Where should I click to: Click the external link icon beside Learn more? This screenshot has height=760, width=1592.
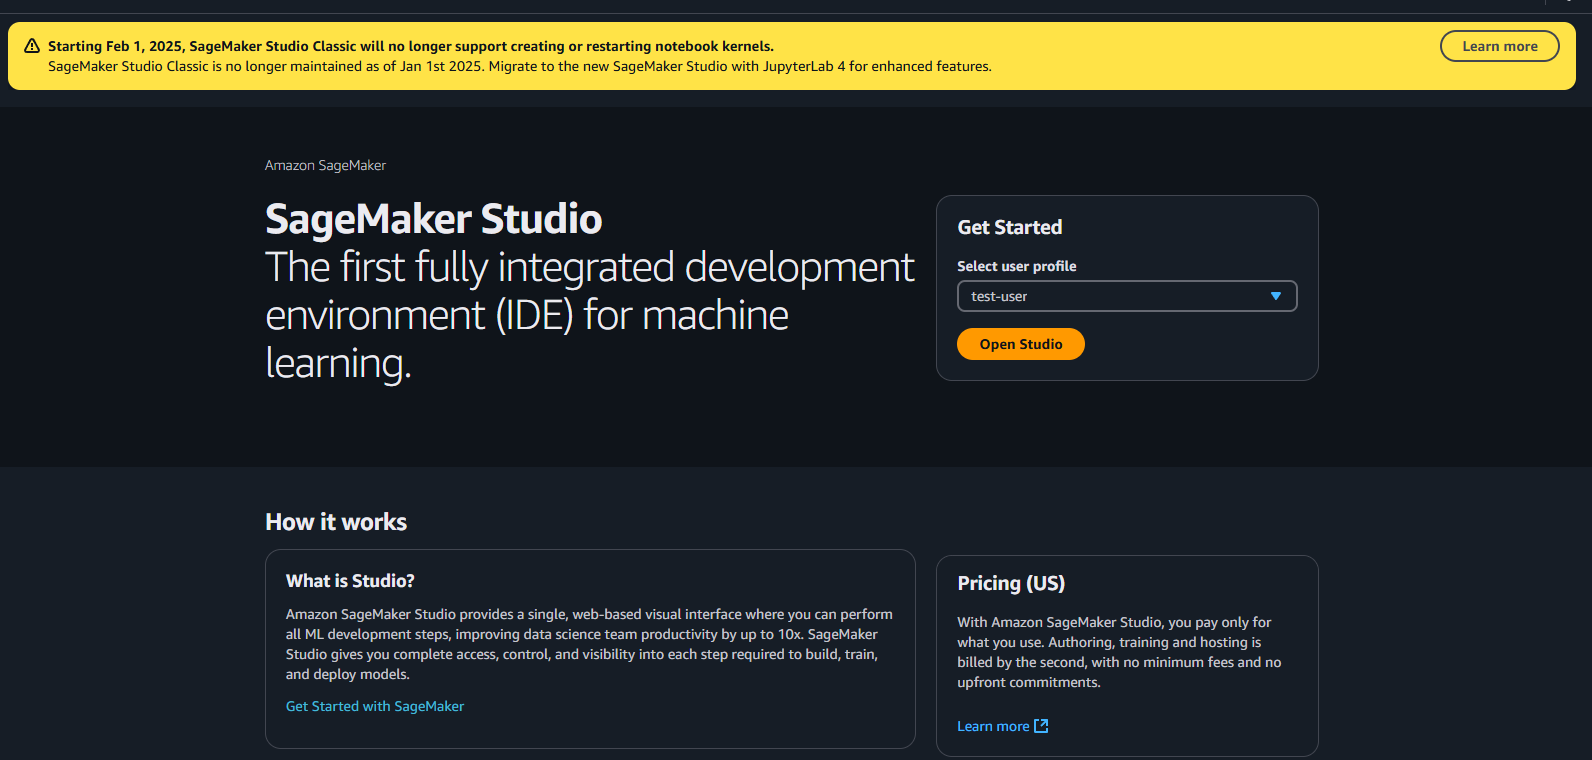(1041, 726)
